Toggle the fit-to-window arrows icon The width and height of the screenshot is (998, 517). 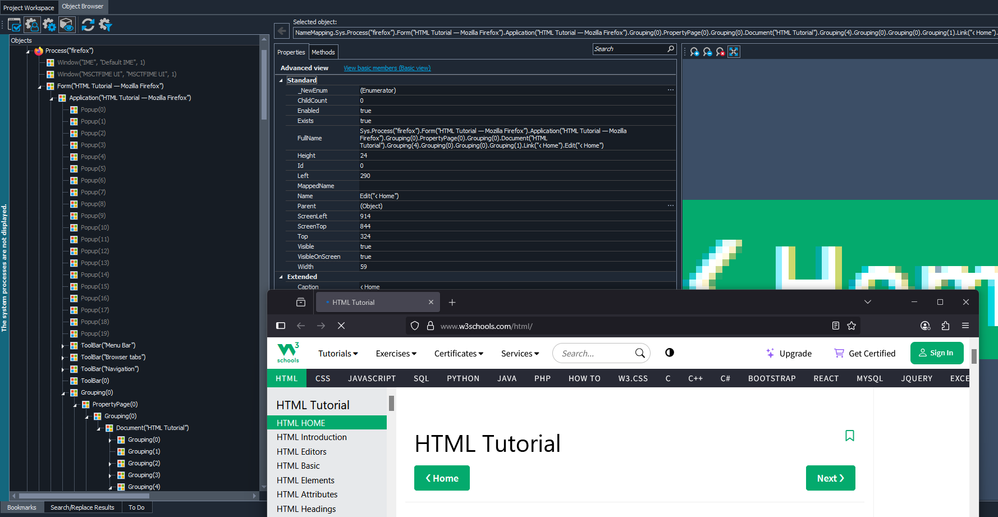tap(733, 52)
